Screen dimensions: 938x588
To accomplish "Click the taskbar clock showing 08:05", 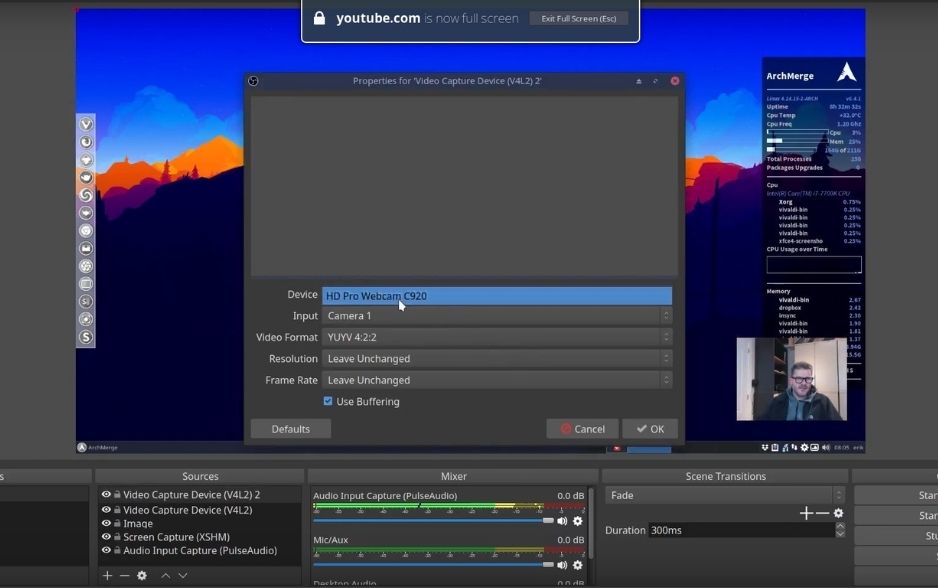I will 842,447.
